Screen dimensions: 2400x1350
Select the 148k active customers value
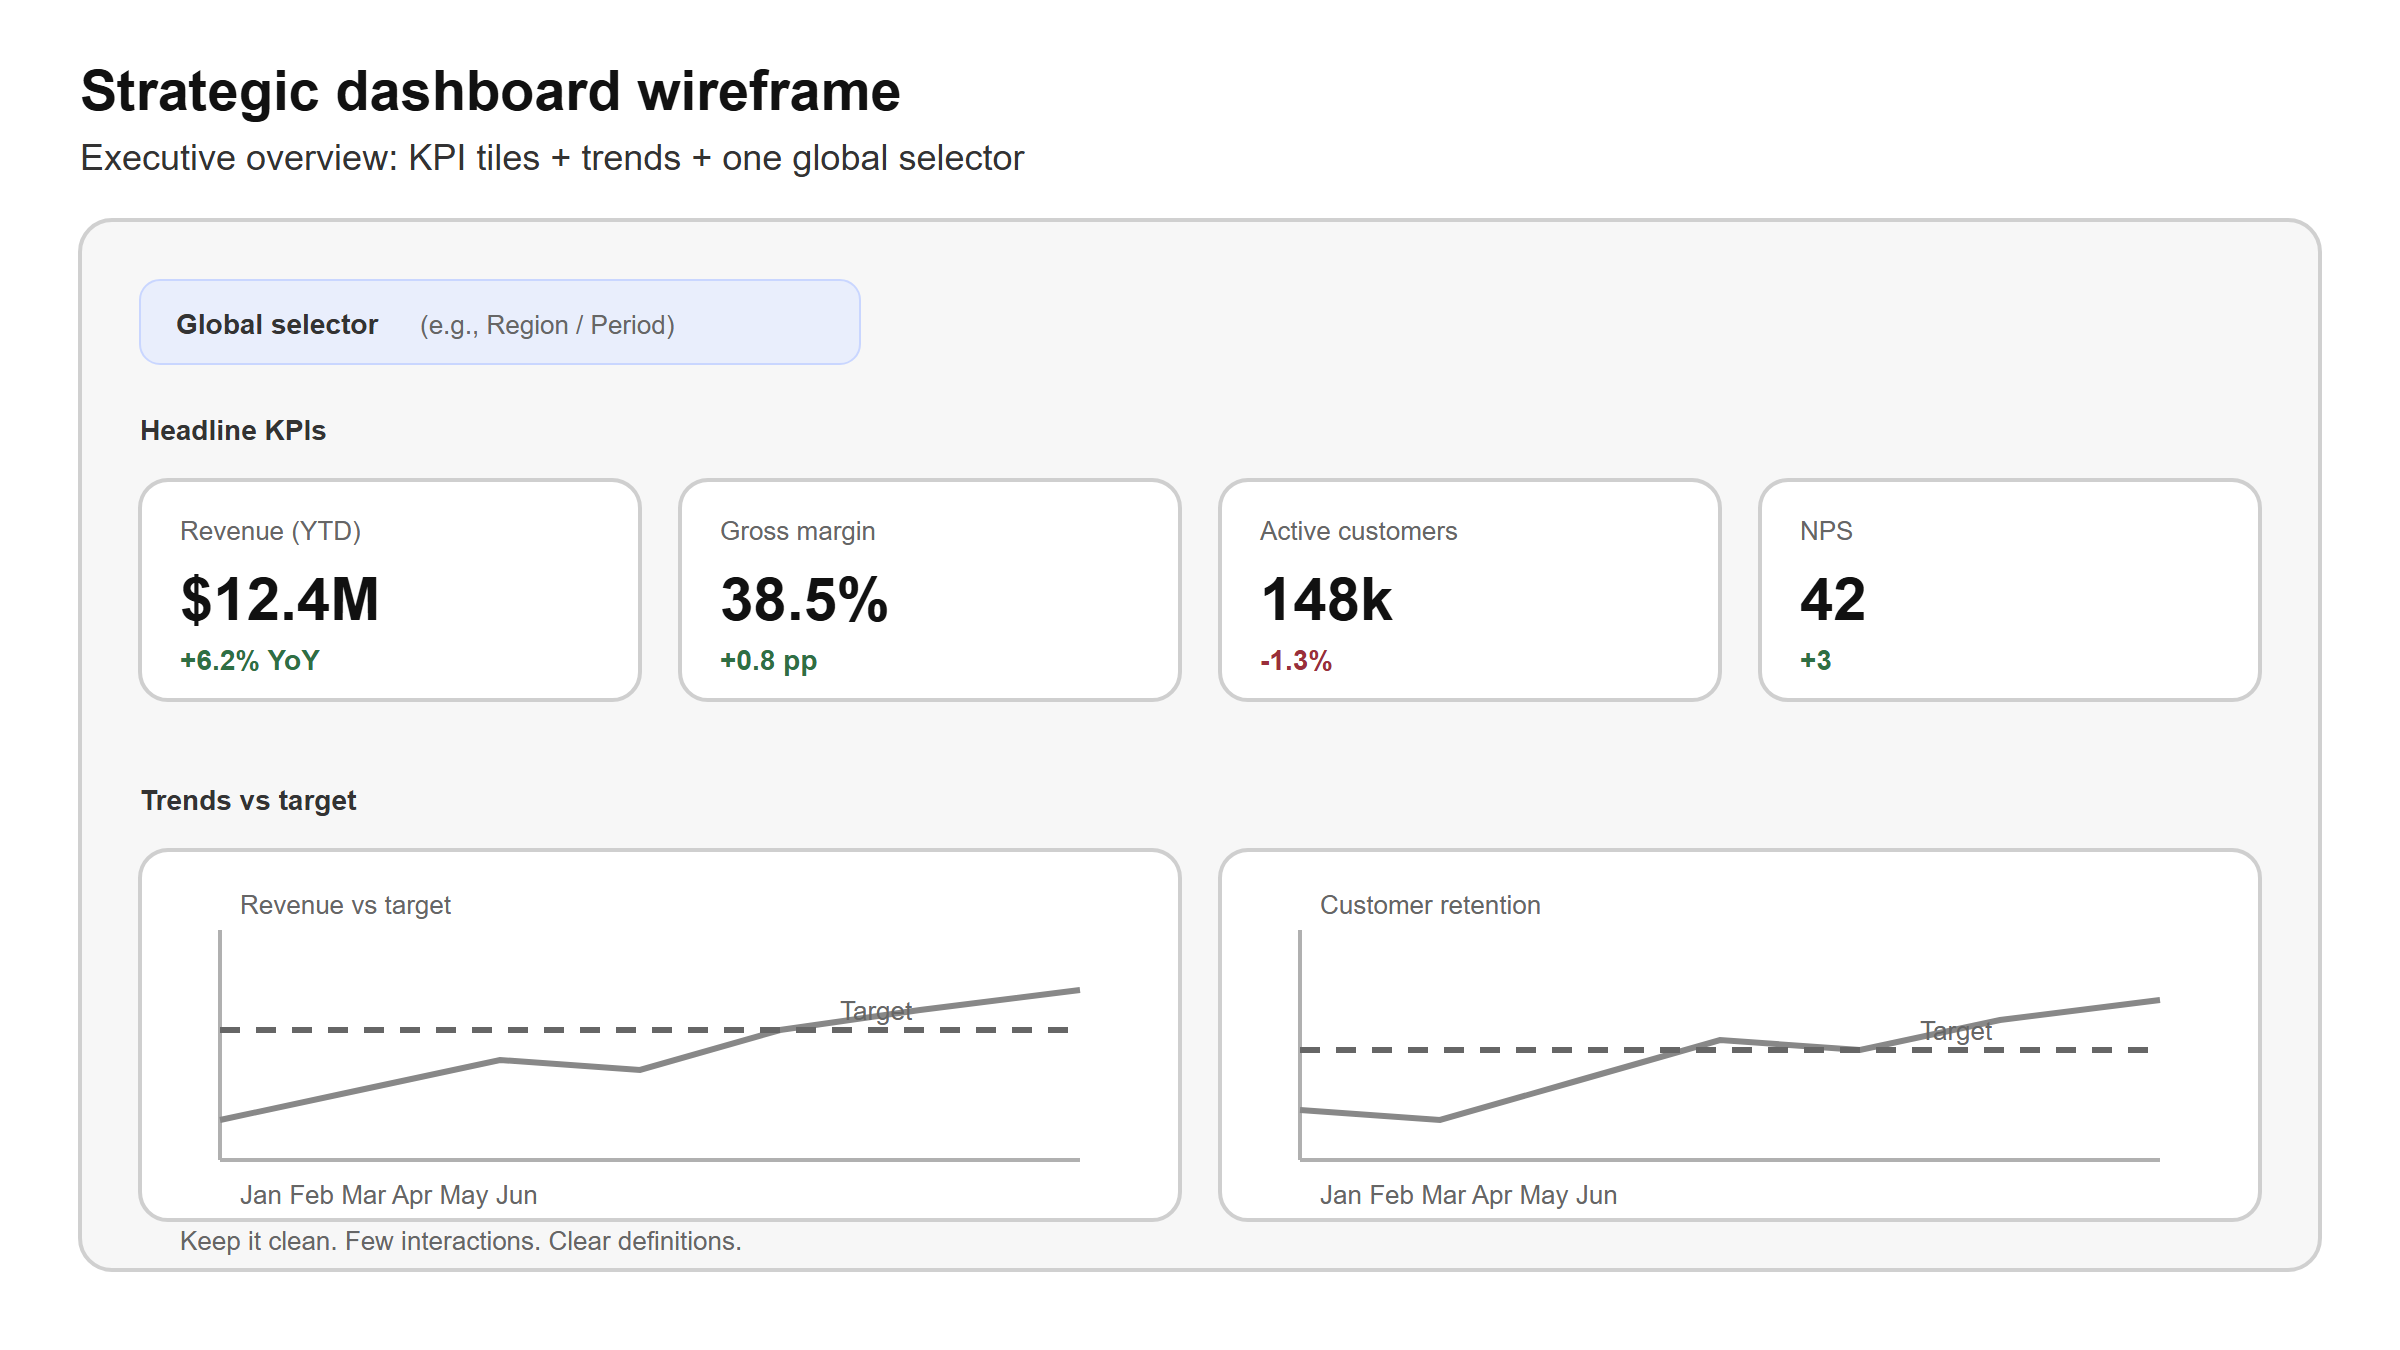coord(1326,600)
